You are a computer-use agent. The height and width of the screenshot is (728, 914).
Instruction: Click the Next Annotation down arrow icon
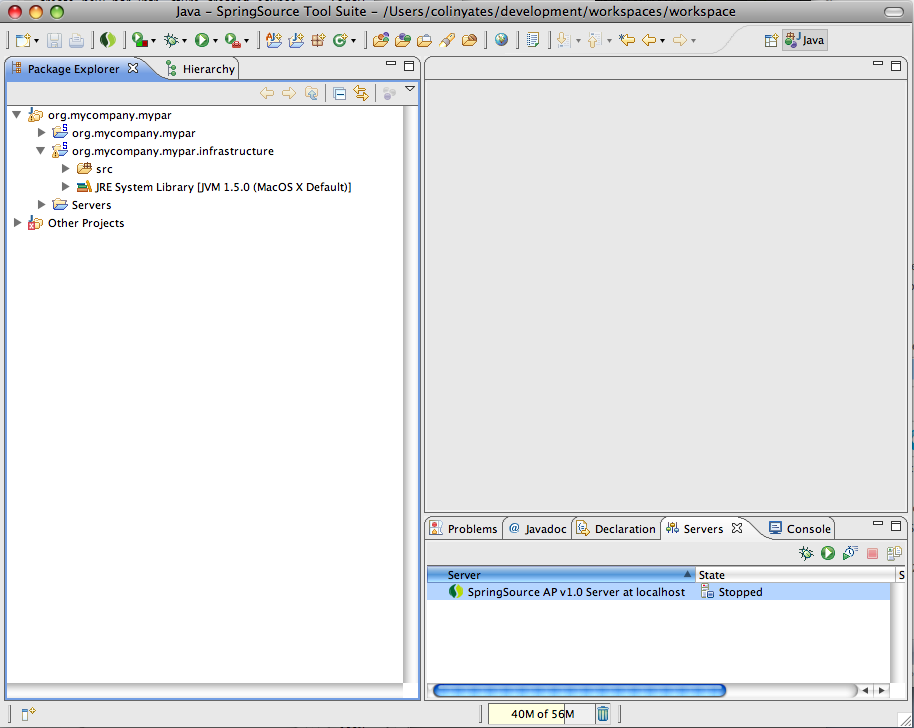(x=563, y=40)
